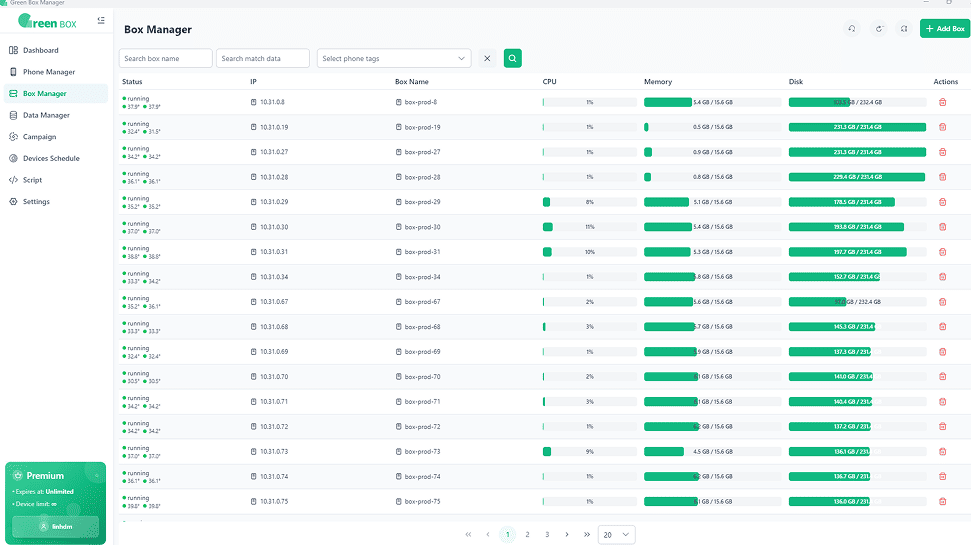This screenshot has width=971, height=545.
Task: Focus the Search box name field
Action: coord(165,58)
